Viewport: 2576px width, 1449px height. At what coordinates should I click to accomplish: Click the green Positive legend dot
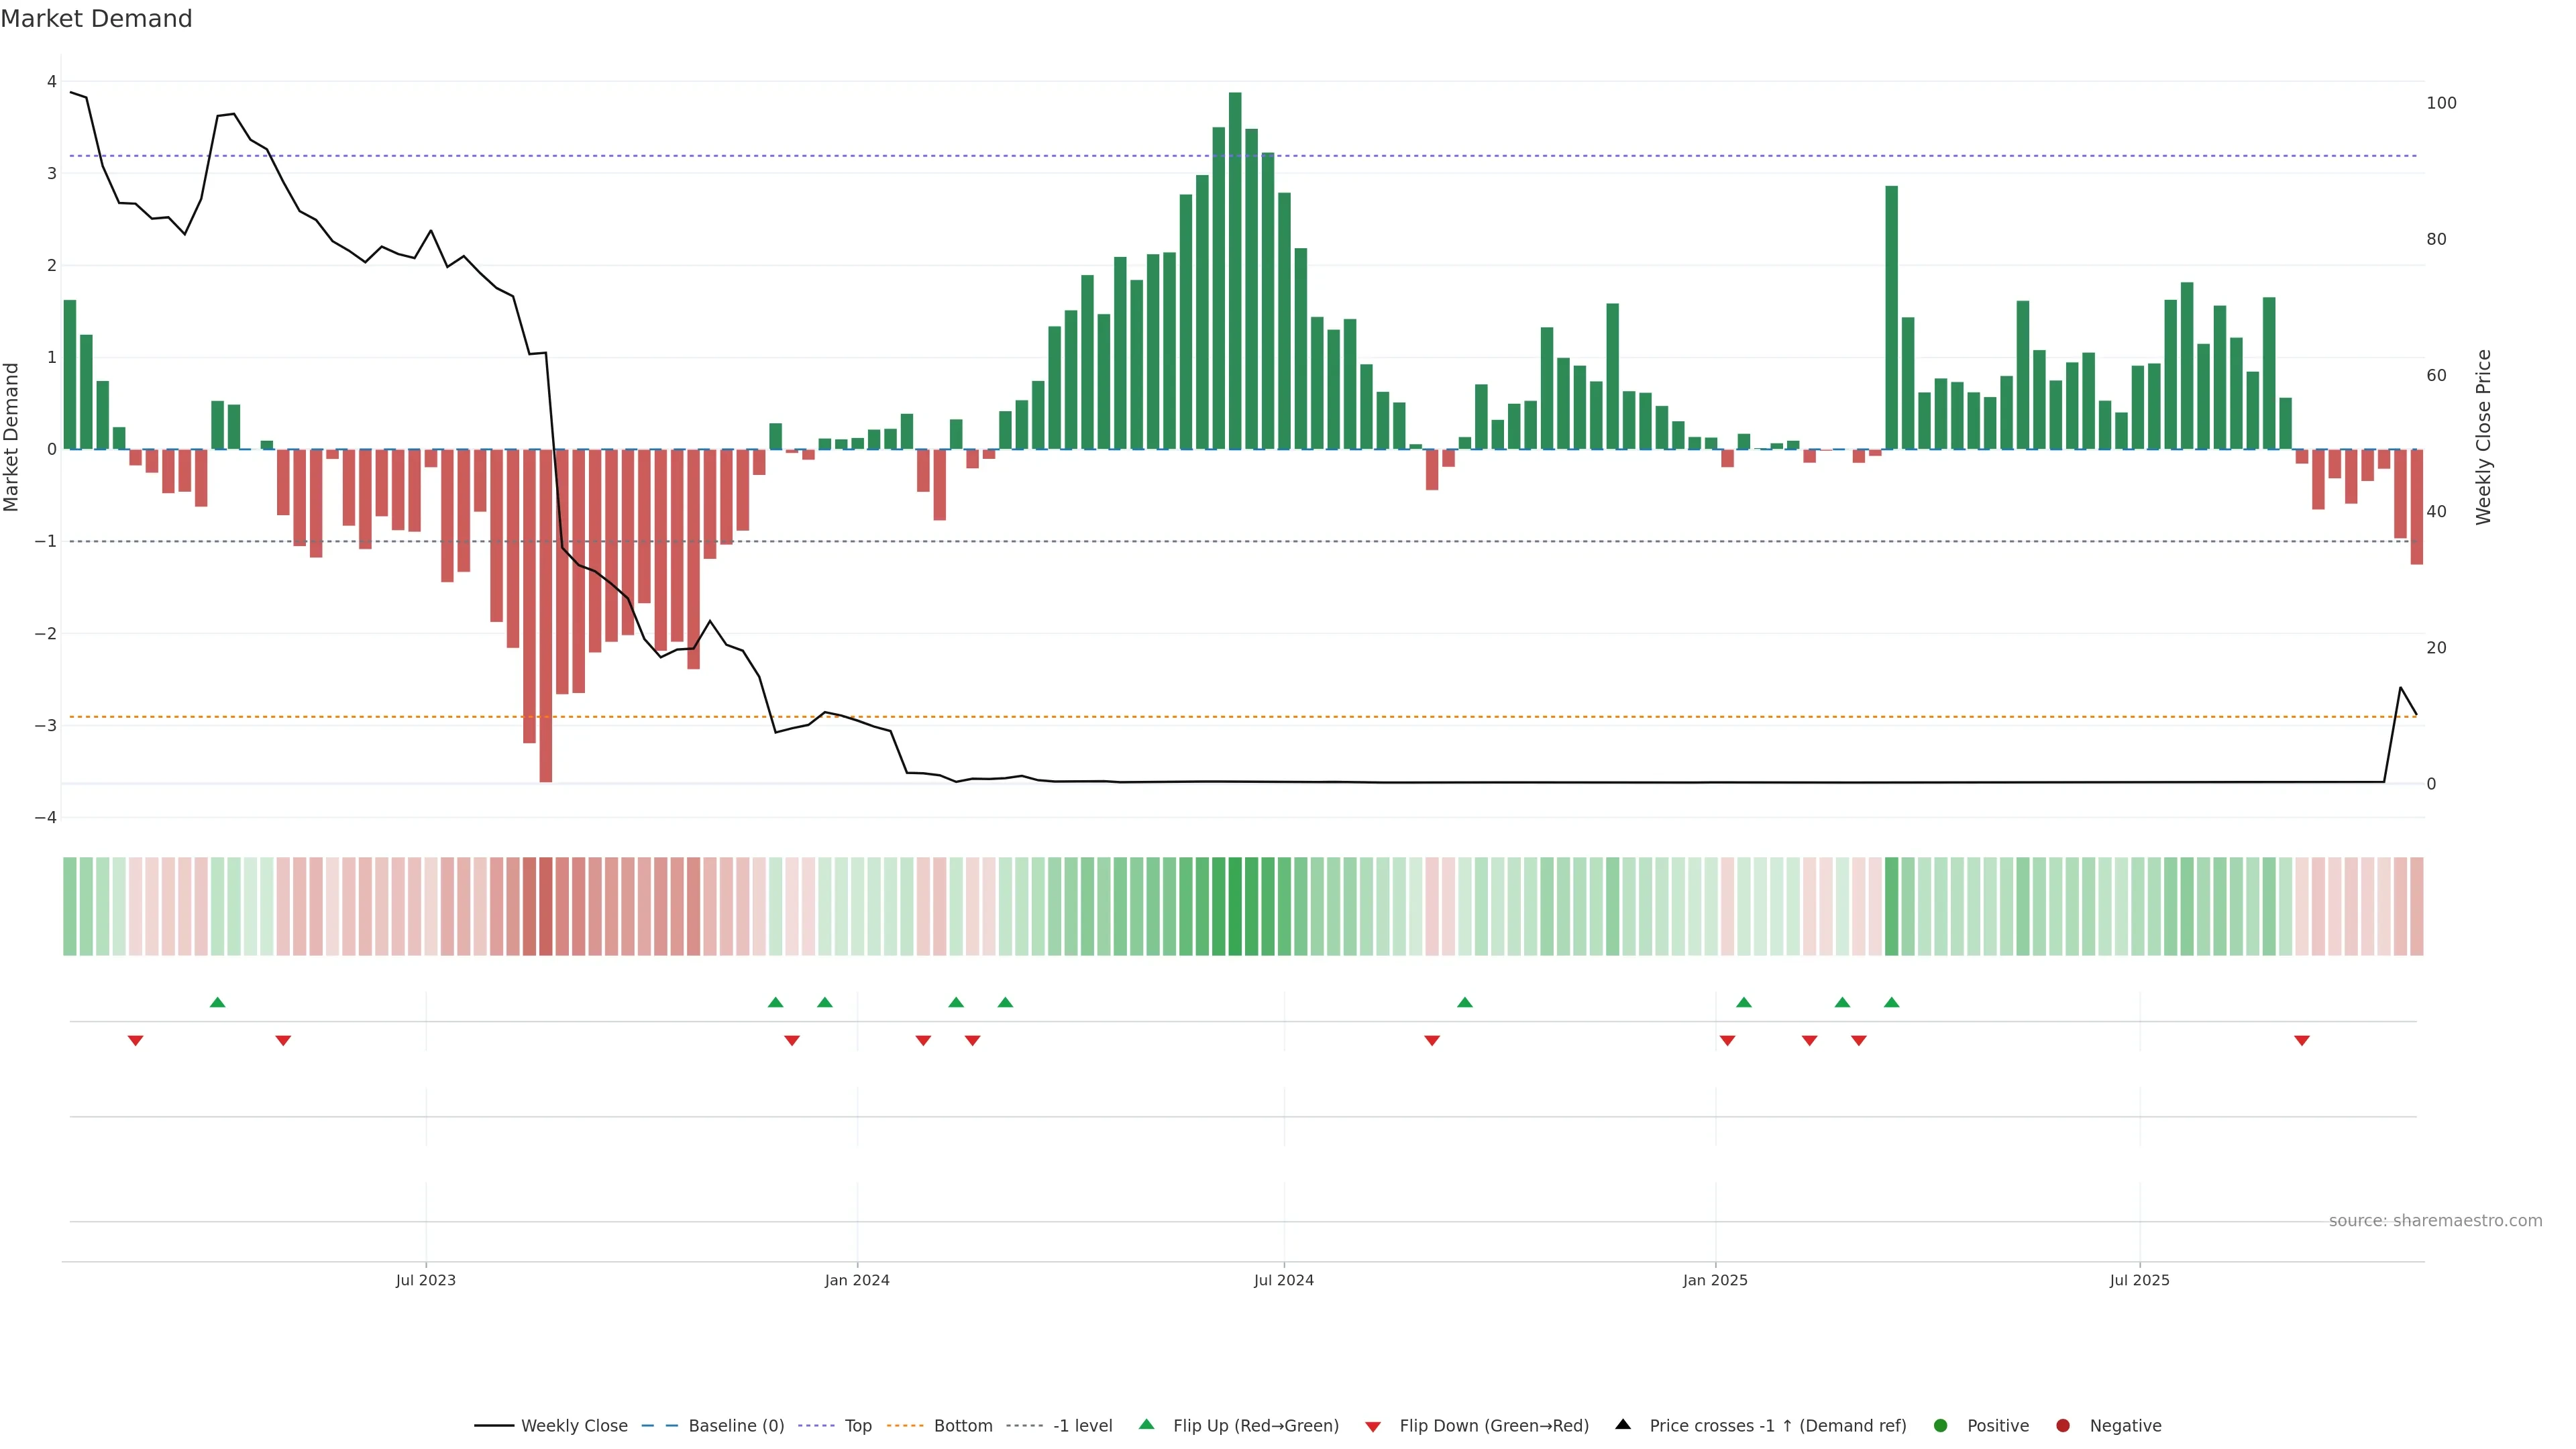click(x=1941, y=1425)
